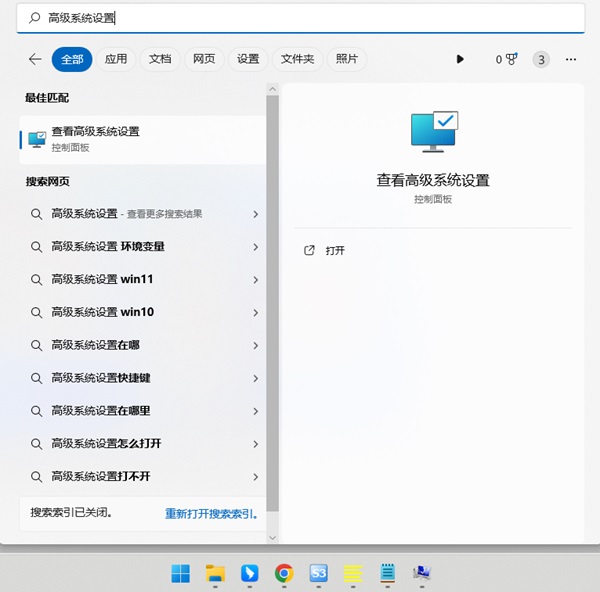Image resolution: width=600 pixels, height=592 pixels.
Task: Open the S3 app on taskbar
Action: point(318,573)
